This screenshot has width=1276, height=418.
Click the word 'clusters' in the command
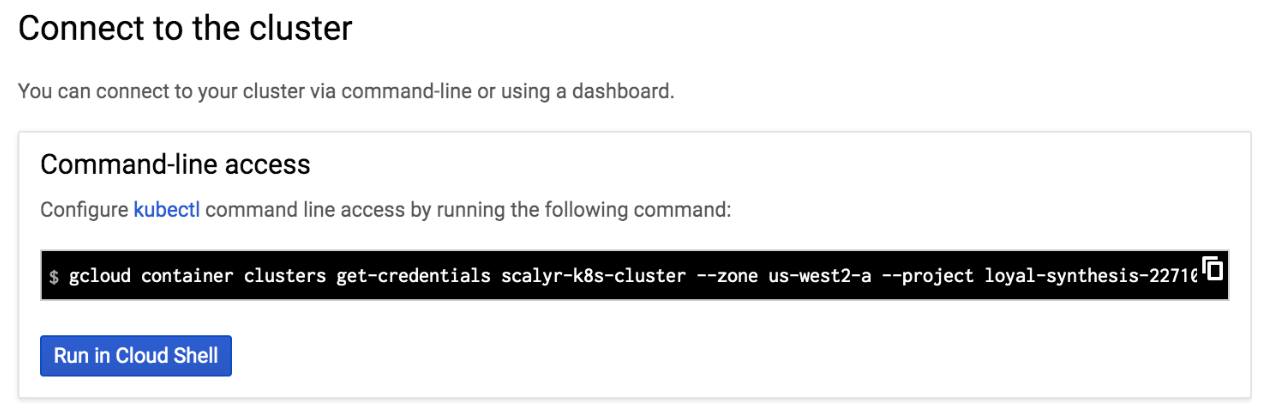[285, 276]
